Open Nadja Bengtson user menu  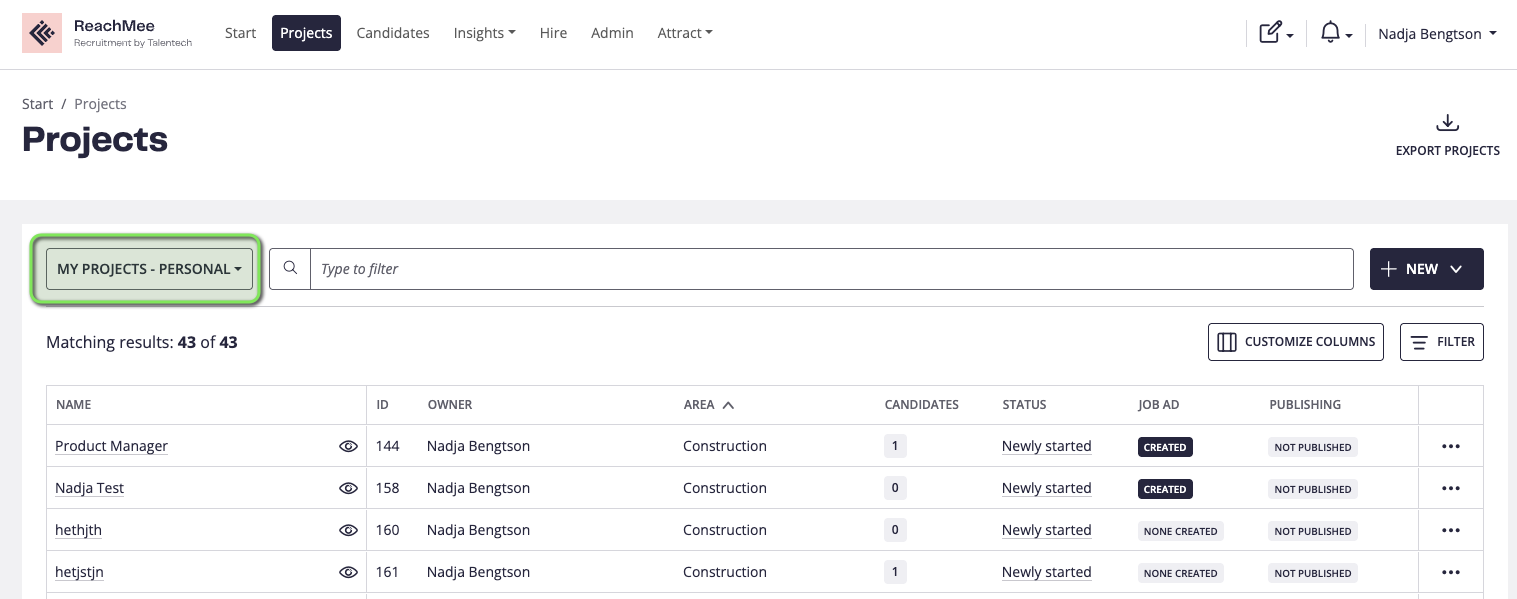coord(1436,33)
